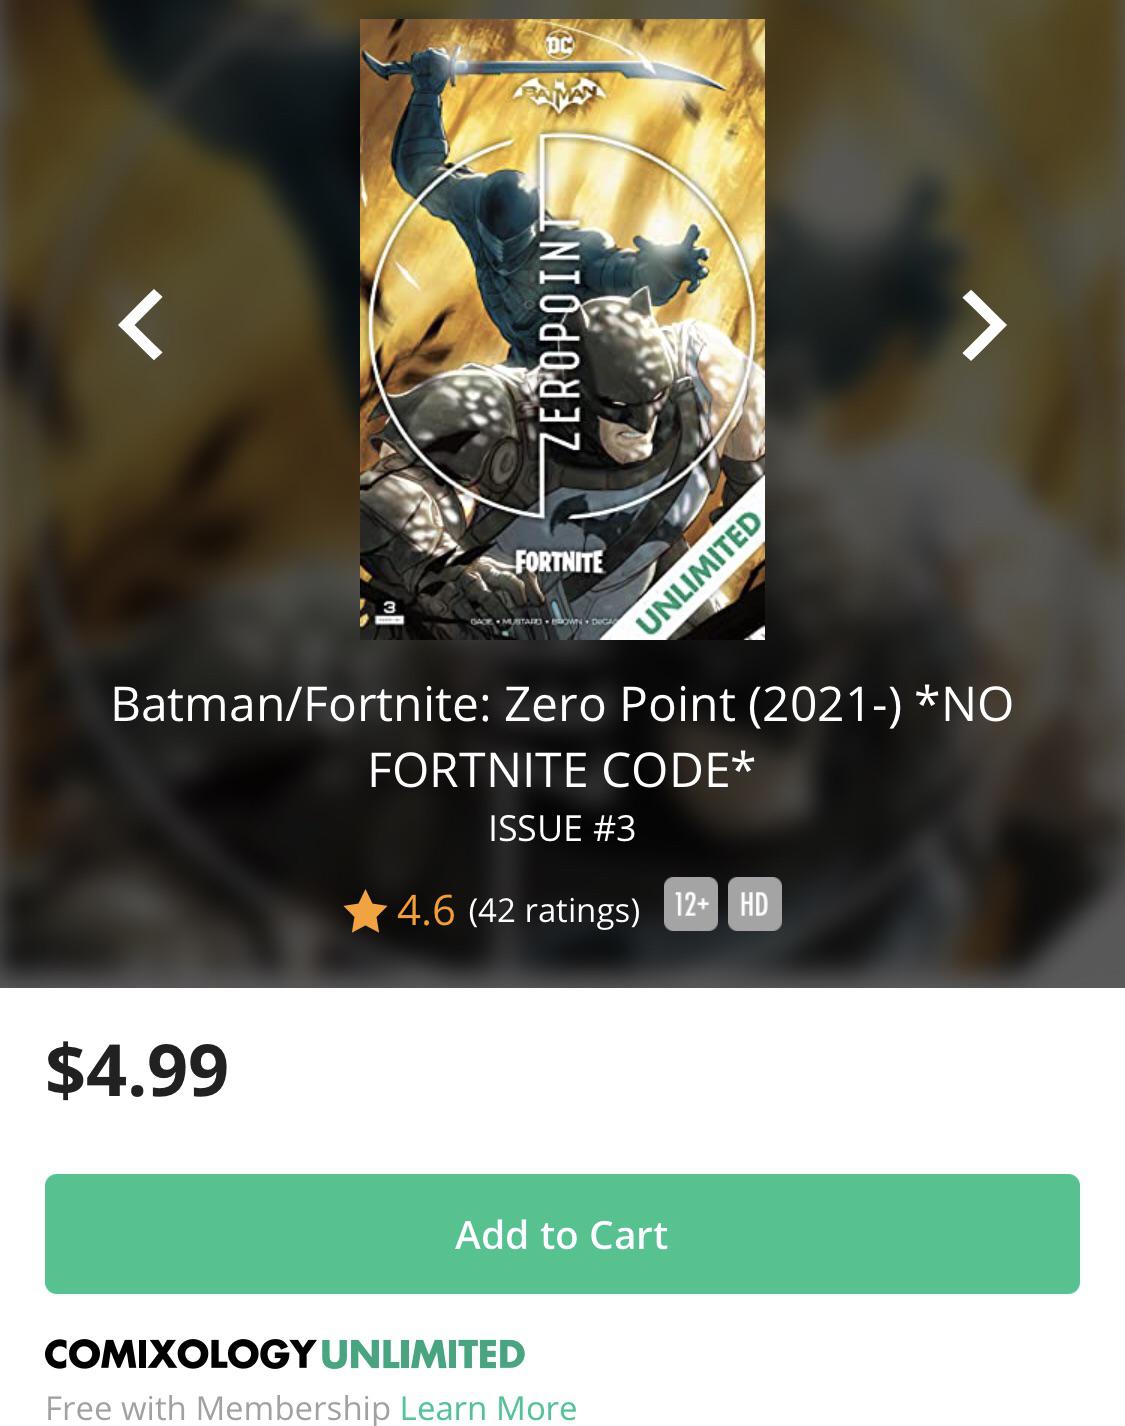This screenshot has height=1426, width=1125.
Task: Click the Batman logo on the cover
Action: 561,92
